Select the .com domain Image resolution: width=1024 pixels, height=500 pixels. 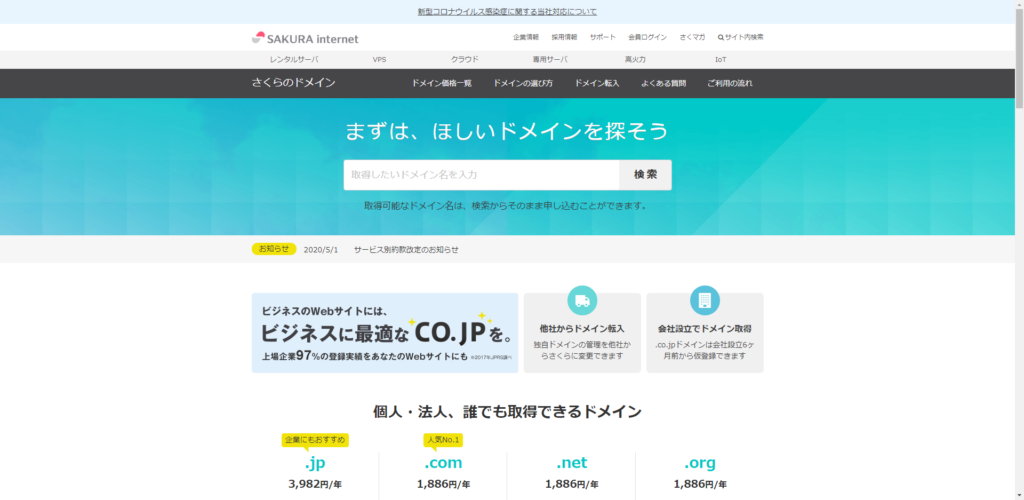point(443,463)
